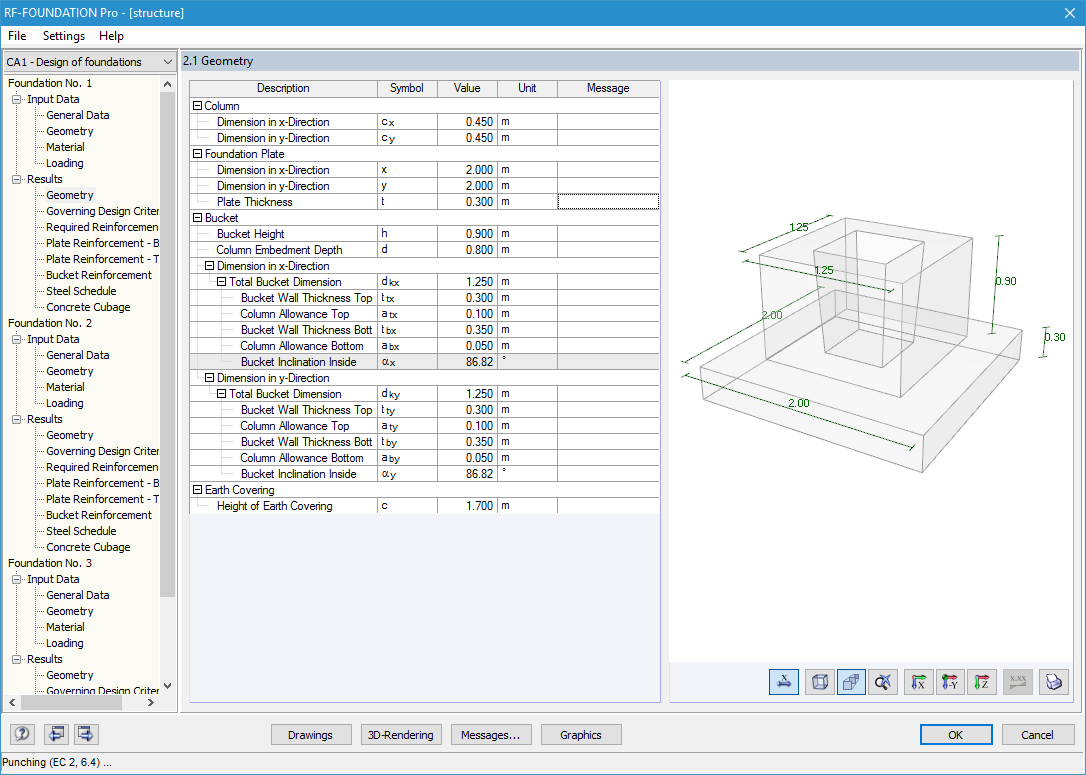The image size is (1086, 775).
Task: Set view opposite to Y direction
Action: click(950, 682)
